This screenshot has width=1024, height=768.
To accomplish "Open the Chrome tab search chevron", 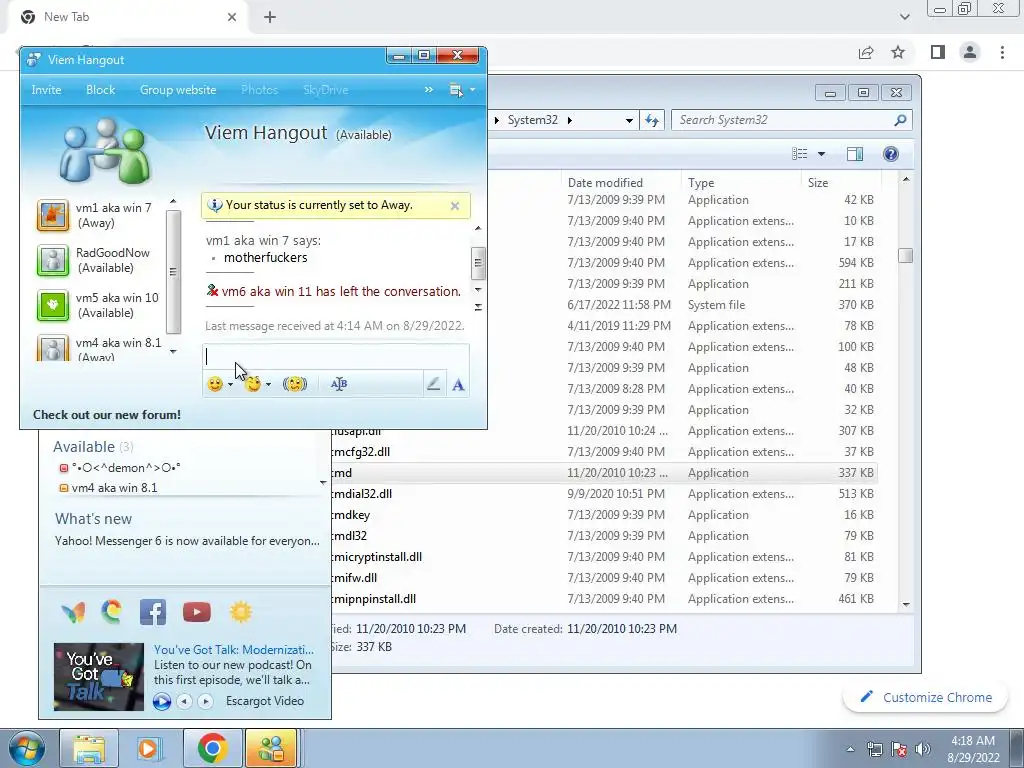I will point(904,17).
